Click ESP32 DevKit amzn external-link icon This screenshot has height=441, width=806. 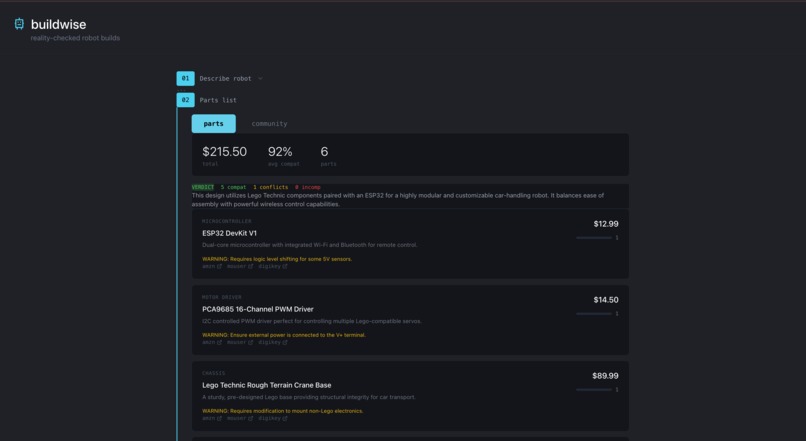click(219, 266)
